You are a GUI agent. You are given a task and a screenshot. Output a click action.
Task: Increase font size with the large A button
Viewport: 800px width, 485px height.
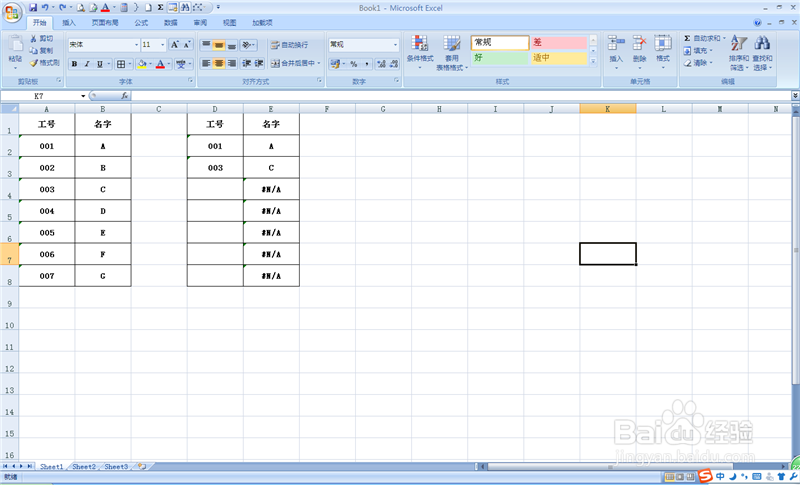tap(175, 45)
